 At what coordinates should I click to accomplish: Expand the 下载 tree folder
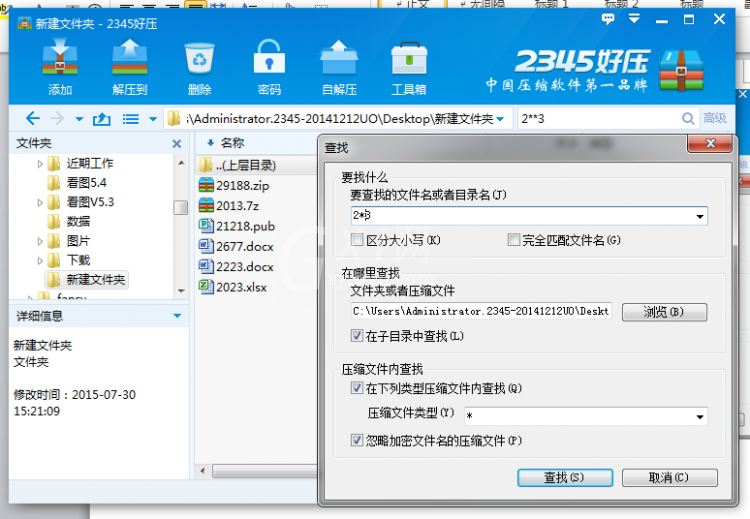pos(40,261)
